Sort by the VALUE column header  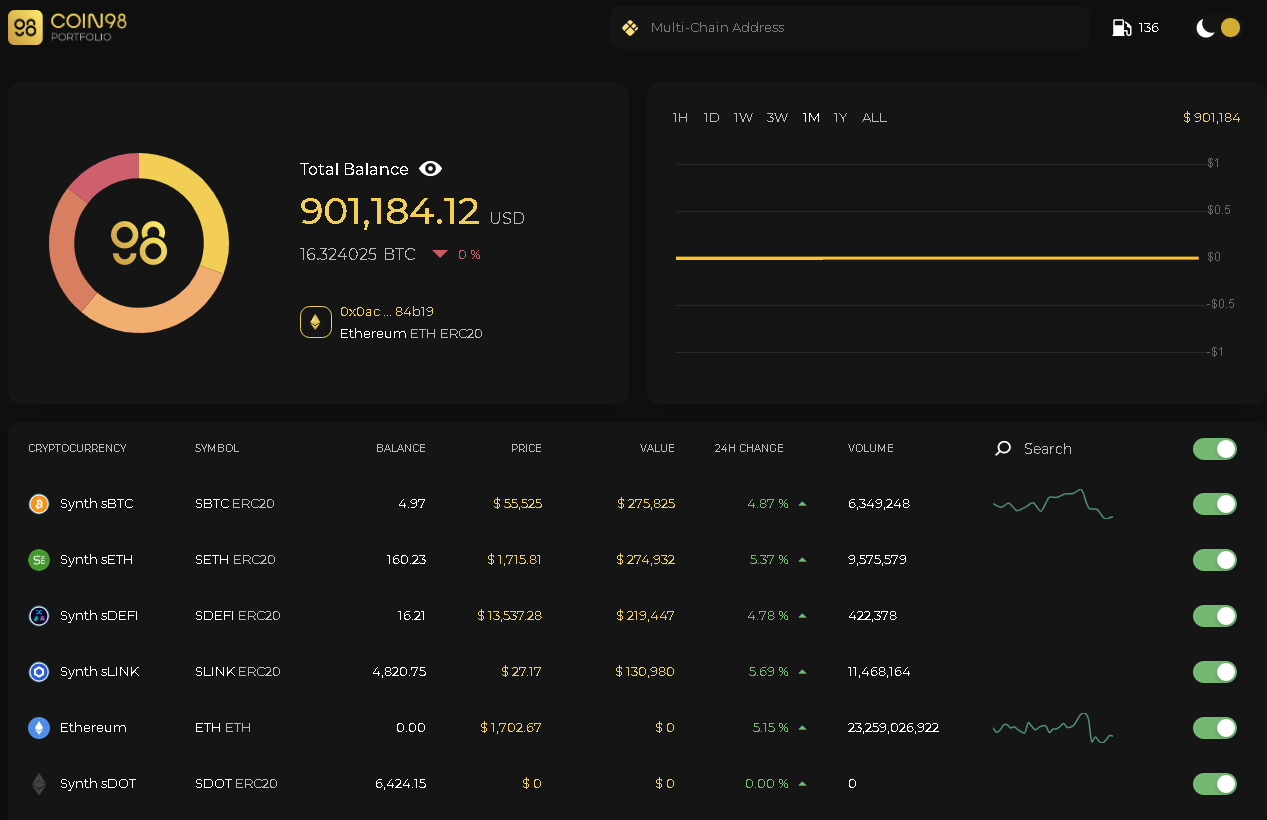point(657,449)
